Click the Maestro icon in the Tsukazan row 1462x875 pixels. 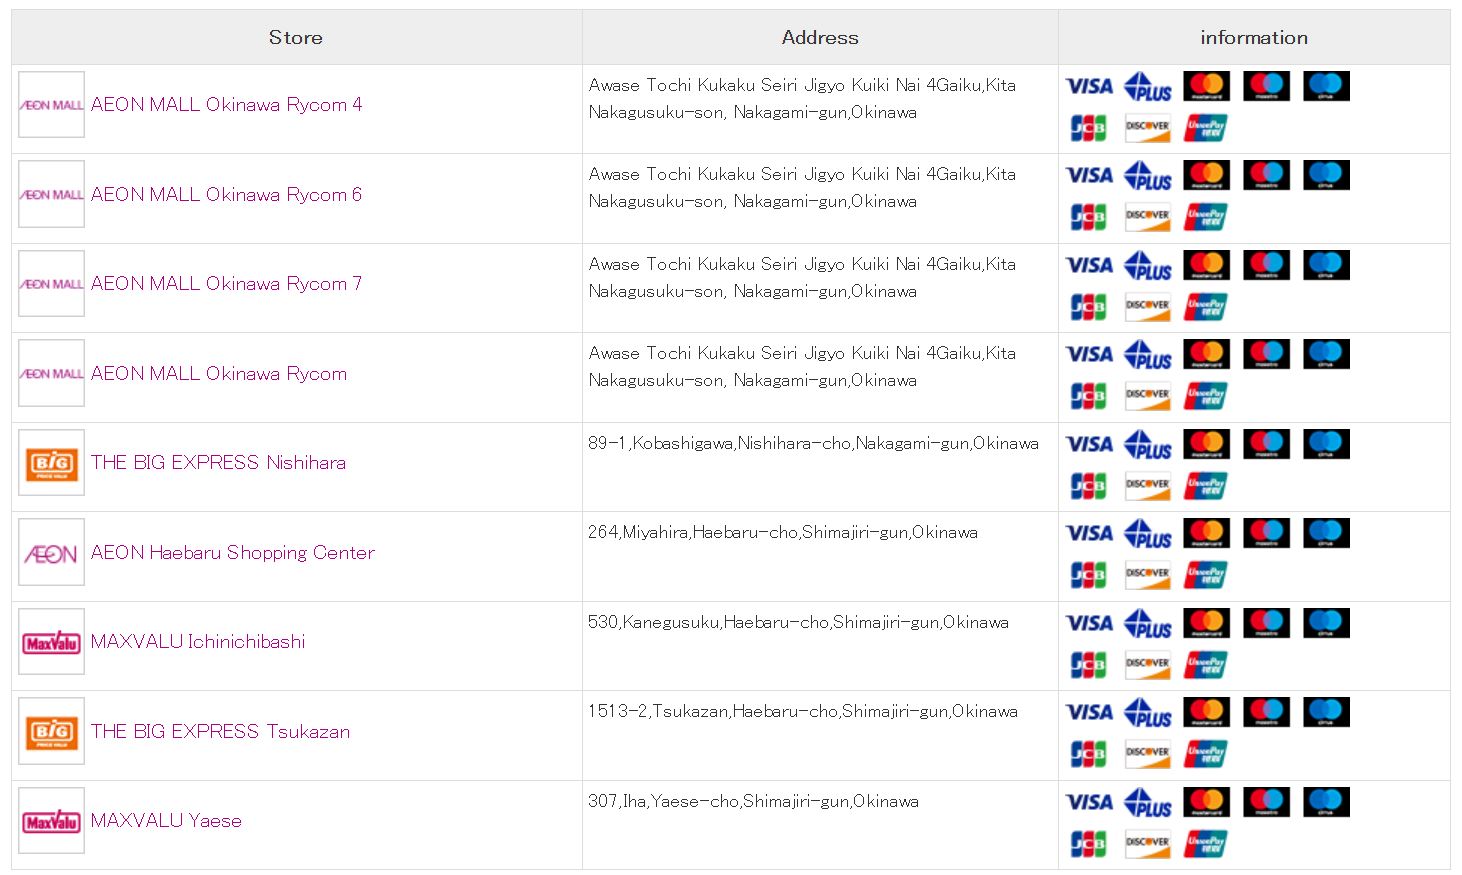[x=1267, y=712]
